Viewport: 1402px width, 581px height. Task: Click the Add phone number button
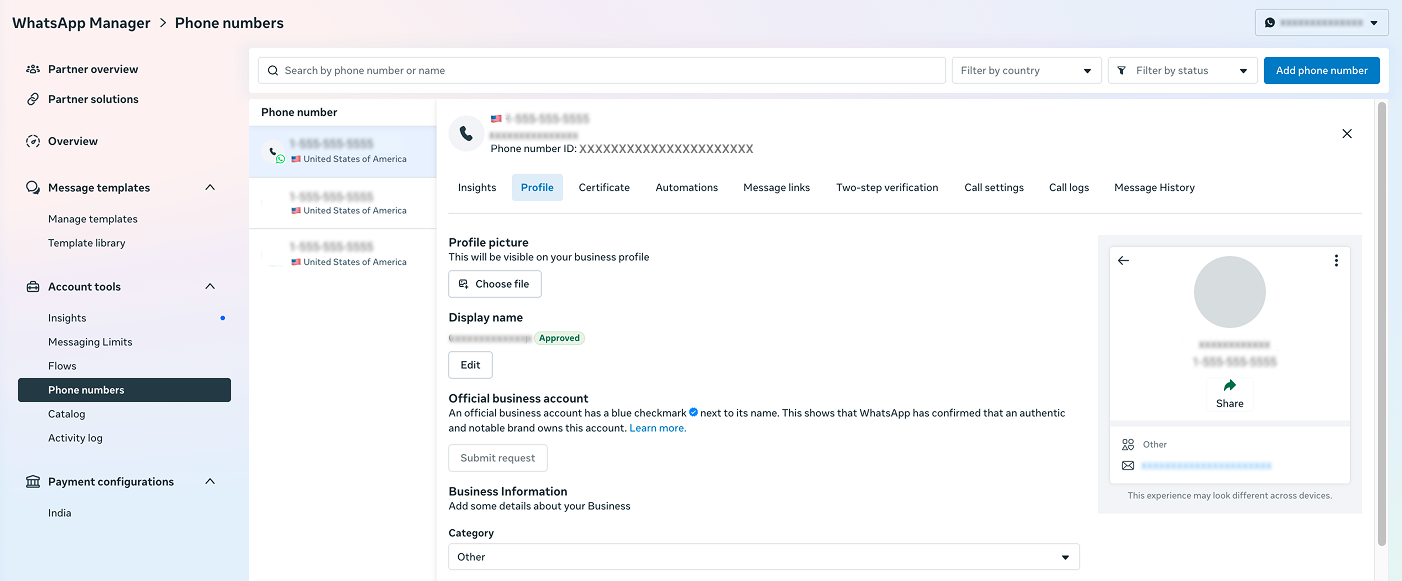point(1321,70)
